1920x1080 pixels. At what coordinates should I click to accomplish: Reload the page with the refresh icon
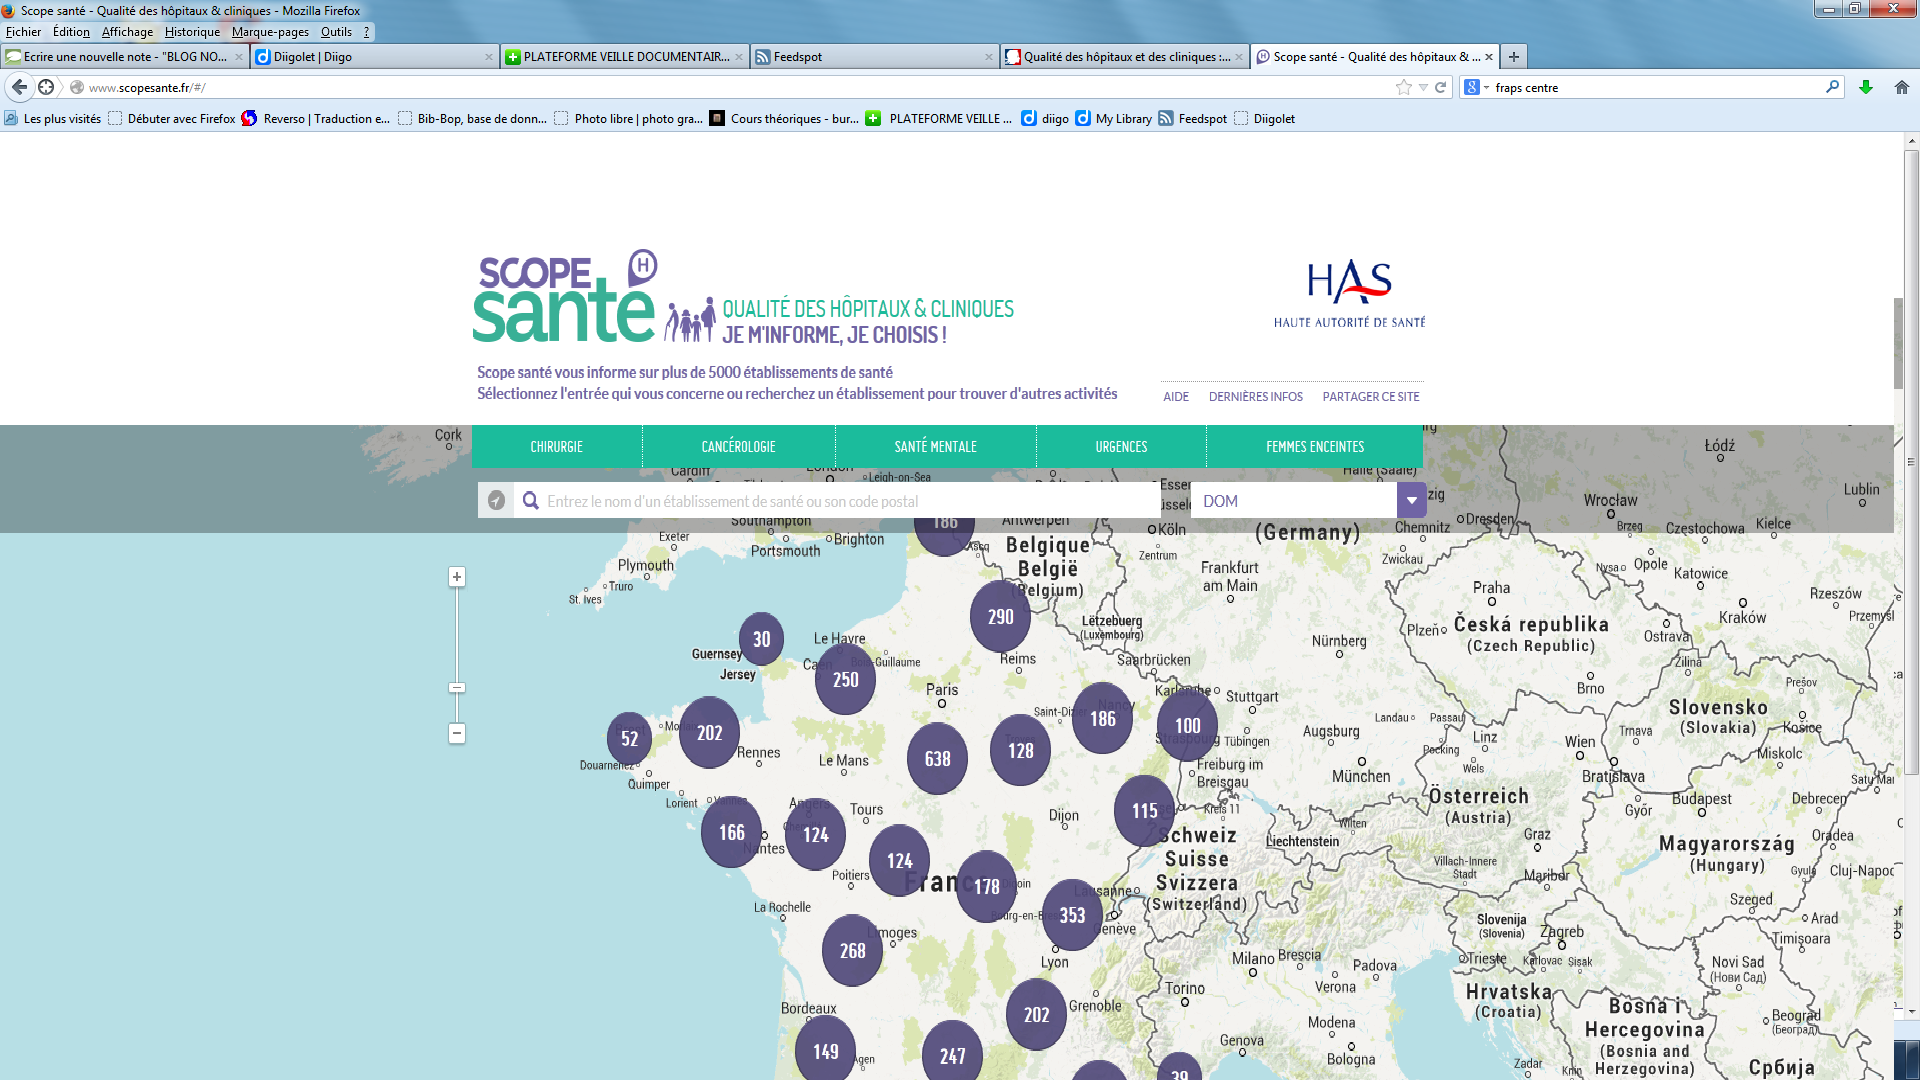click(1441, 87)
